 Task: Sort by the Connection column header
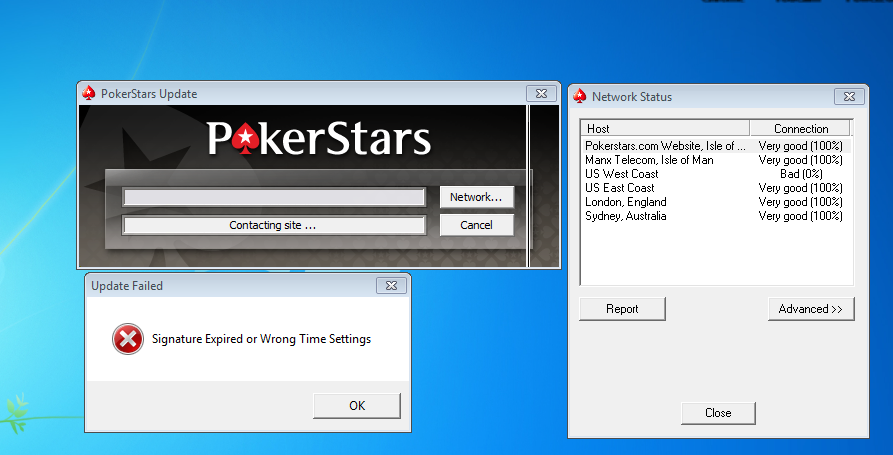(x=801, y=128)
